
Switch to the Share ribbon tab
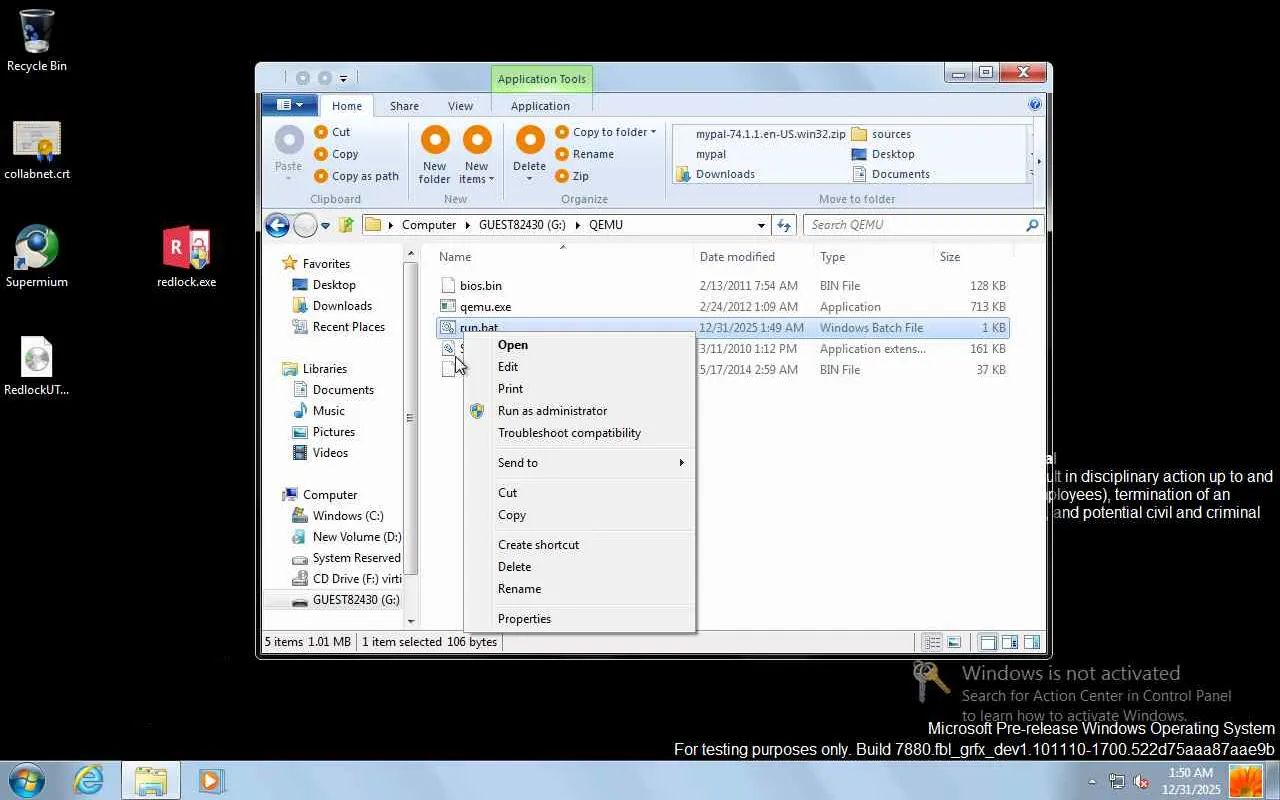coord(404,106)
